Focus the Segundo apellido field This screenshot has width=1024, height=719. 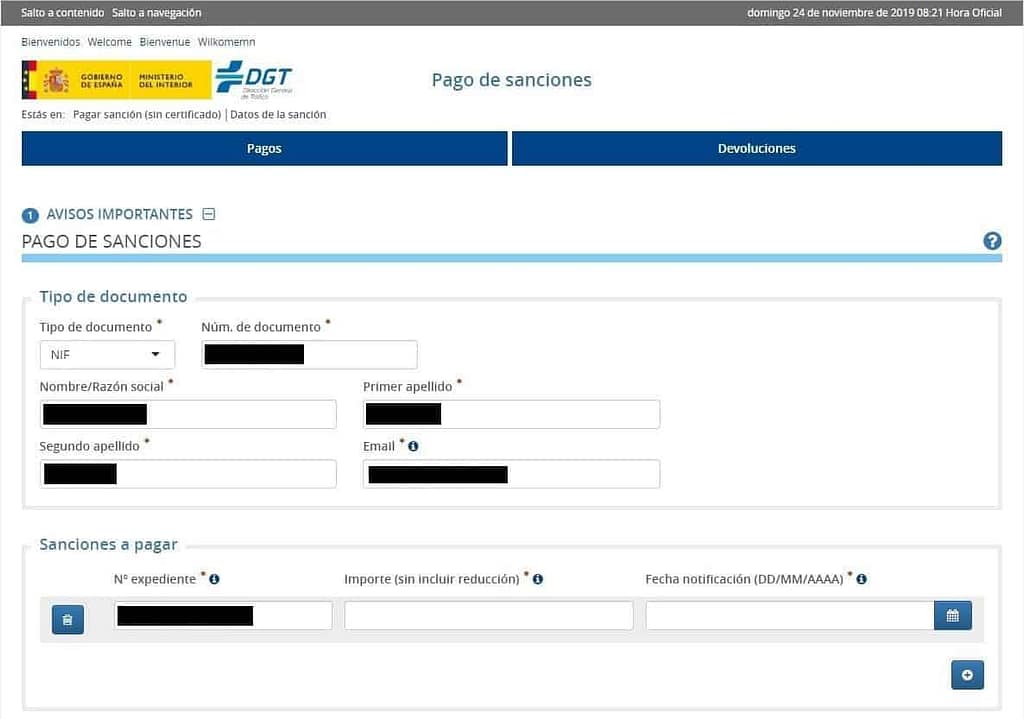point(188,473)
